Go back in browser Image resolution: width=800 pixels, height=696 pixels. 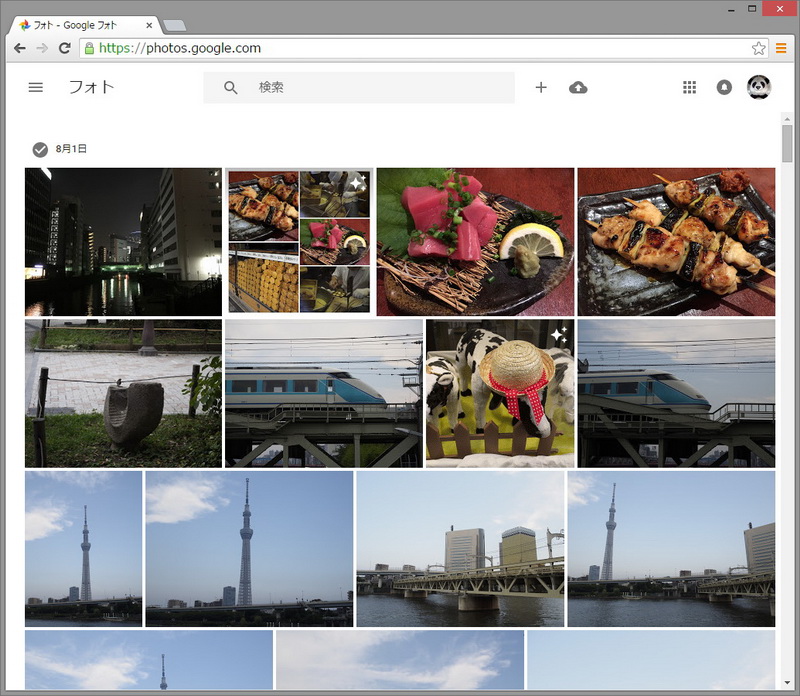[19, 48]
